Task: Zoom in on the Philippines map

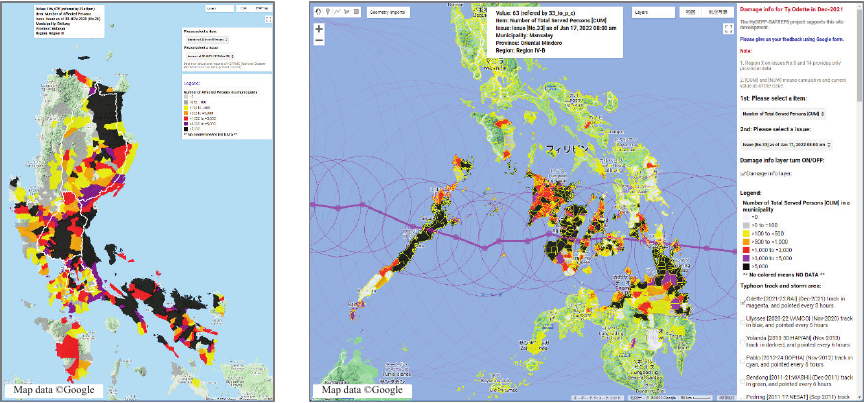Action: click(x=319, y=29)
